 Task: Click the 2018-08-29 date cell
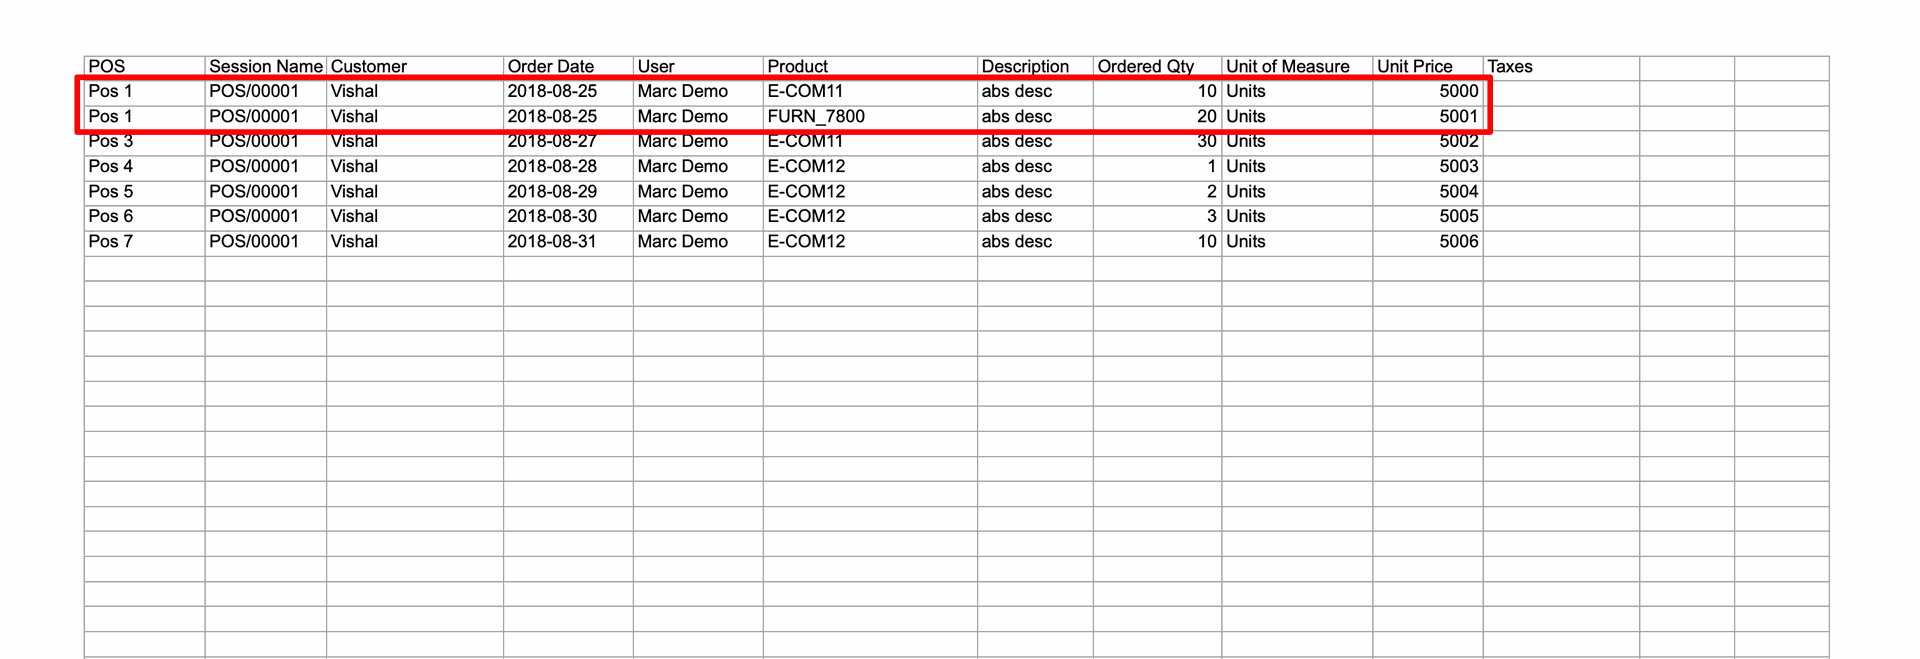[568, 192]
